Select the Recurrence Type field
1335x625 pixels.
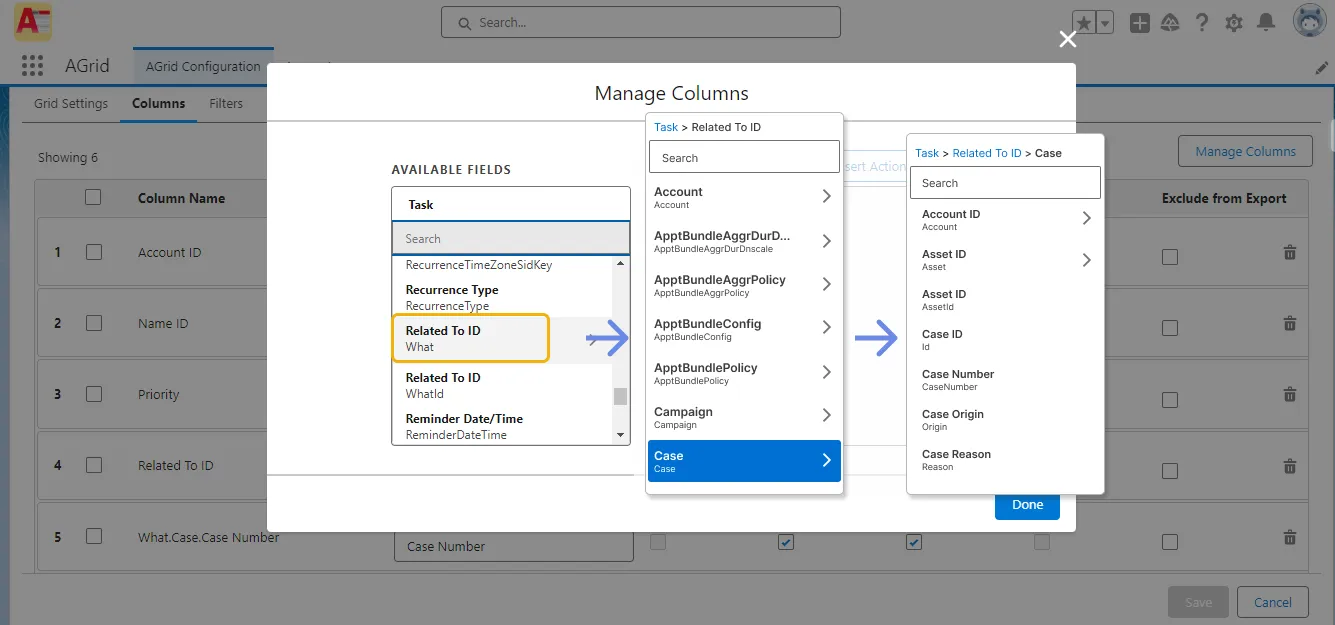[501, 297]
